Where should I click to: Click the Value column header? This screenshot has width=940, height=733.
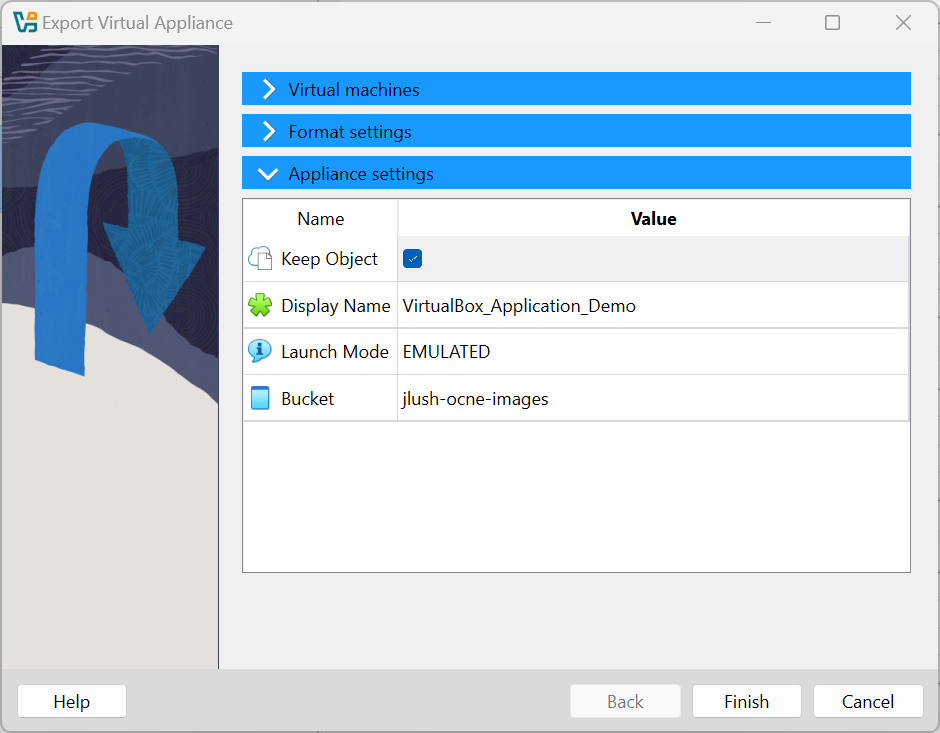653,219
